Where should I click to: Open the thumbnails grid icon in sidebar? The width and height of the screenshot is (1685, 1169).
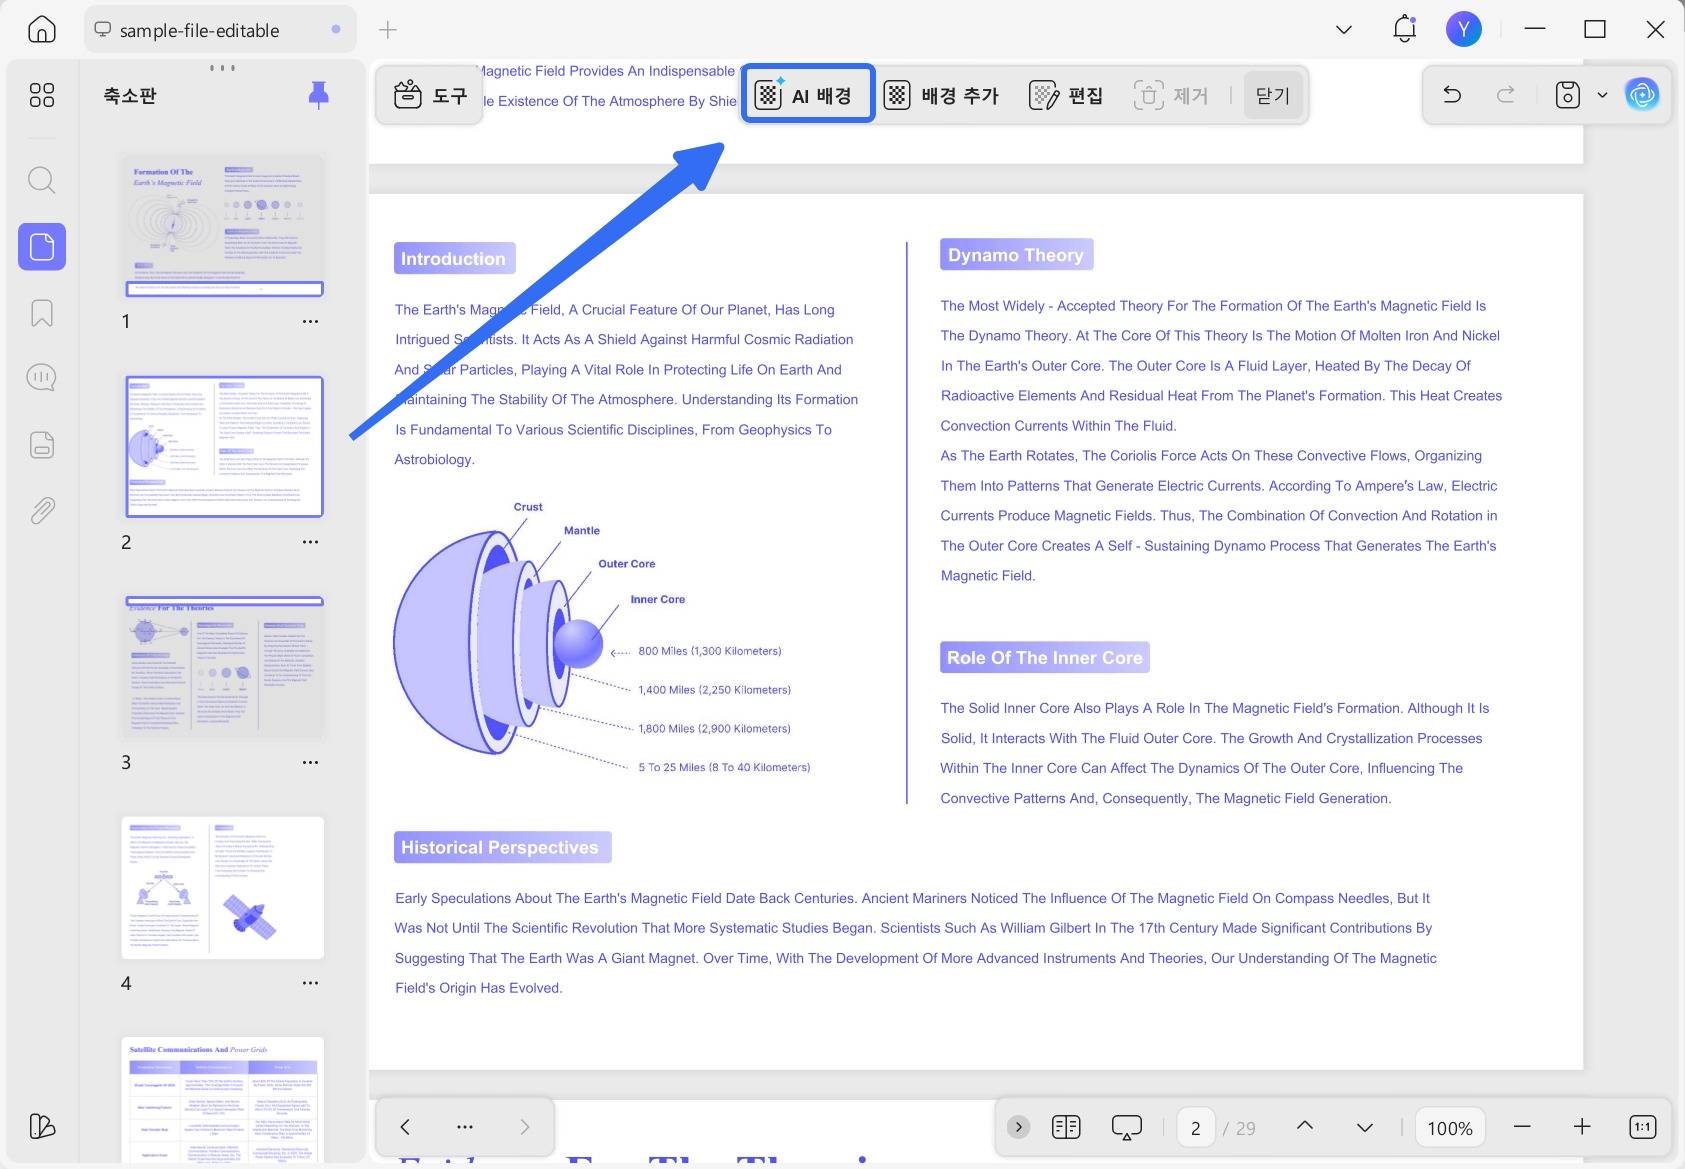(x=42, y=95)
